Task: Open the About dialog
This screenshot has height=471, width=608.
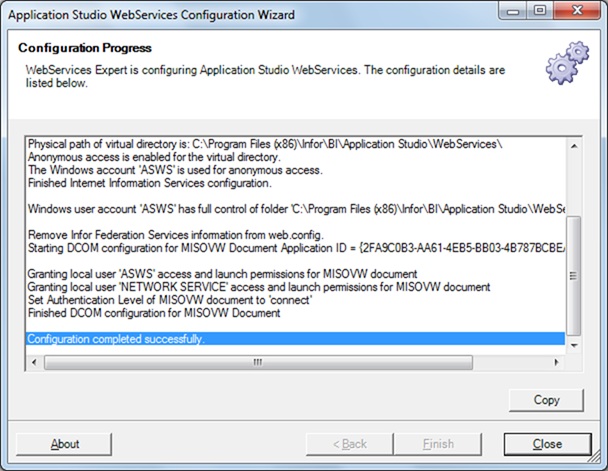Action: [65, 443]
